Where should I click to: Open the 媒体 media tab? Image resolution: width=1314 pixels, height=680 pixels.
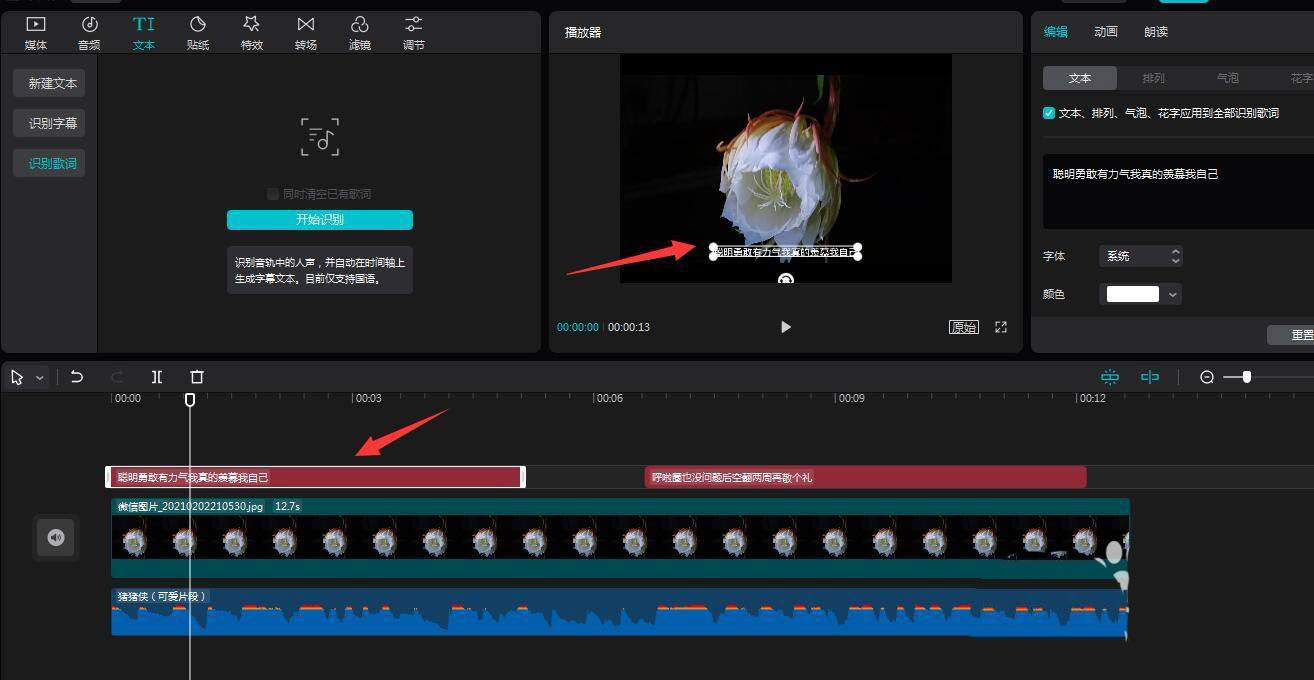point(36,33)
